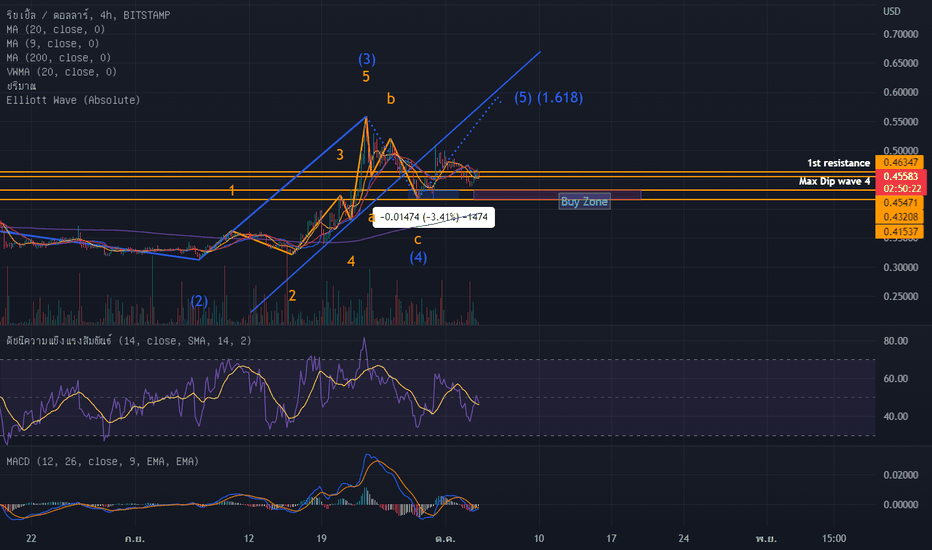Click the 40.00 RSI axis value
The width and height of the screenshot is (932, 550).
[x=896, y=416]
